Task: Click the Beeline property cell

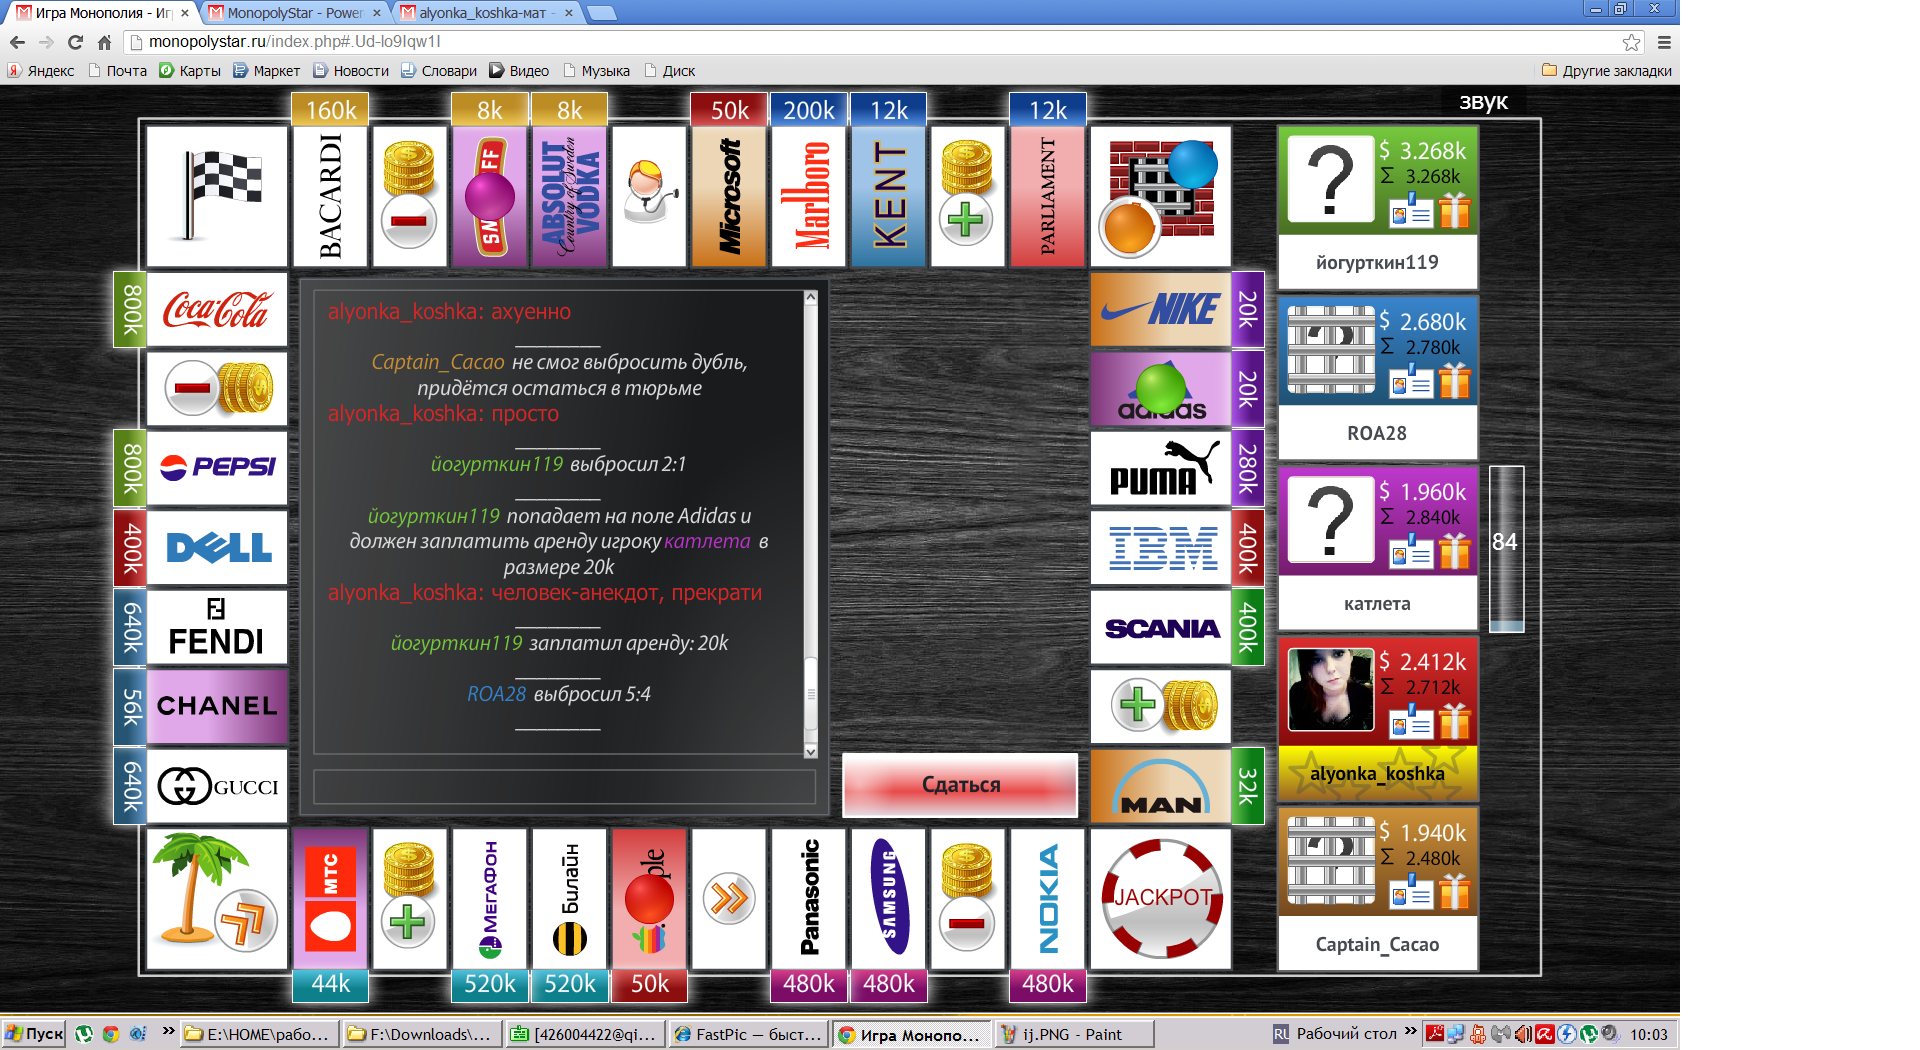Action: [569, 898]
